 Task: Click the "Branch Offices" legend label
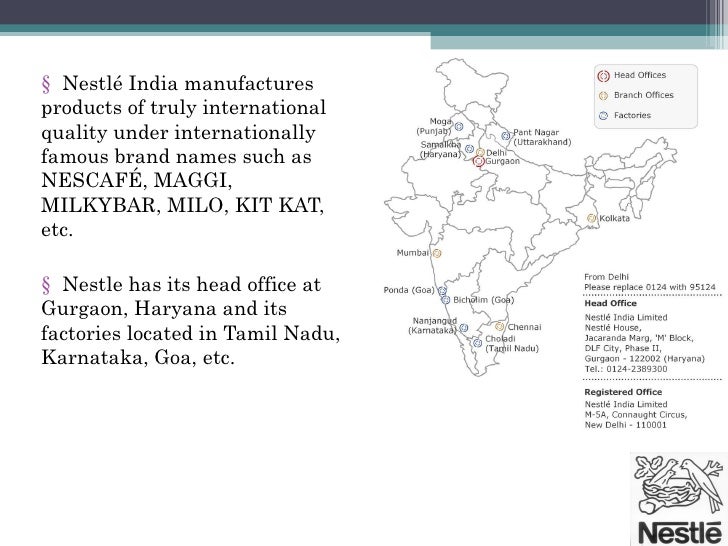[x=644, y=95]
